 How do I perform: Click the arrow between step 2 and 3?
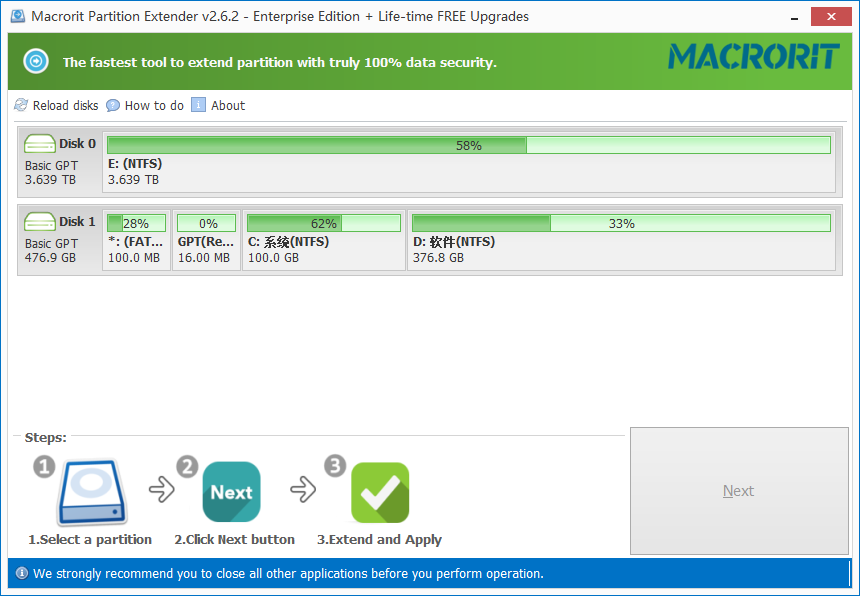(x=303, y=489)
